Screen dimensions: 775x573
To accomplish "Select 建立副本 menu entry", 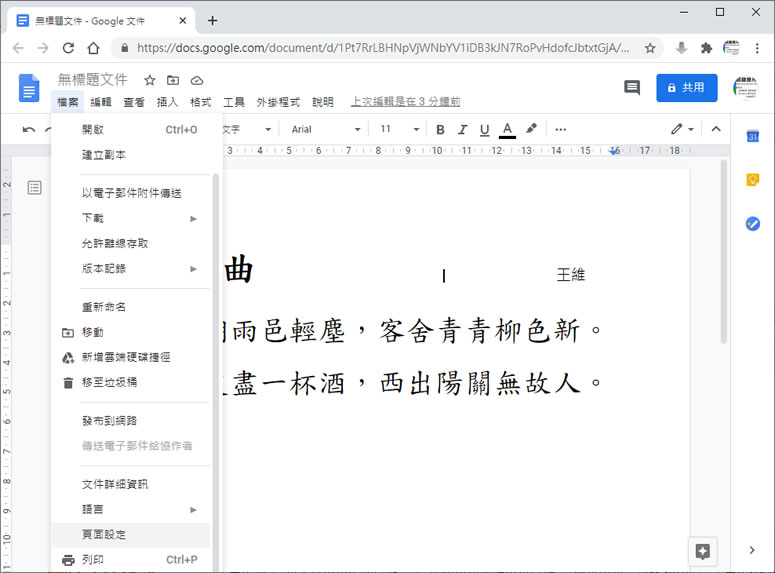I will pyautogui.click(x=131, y=155).
